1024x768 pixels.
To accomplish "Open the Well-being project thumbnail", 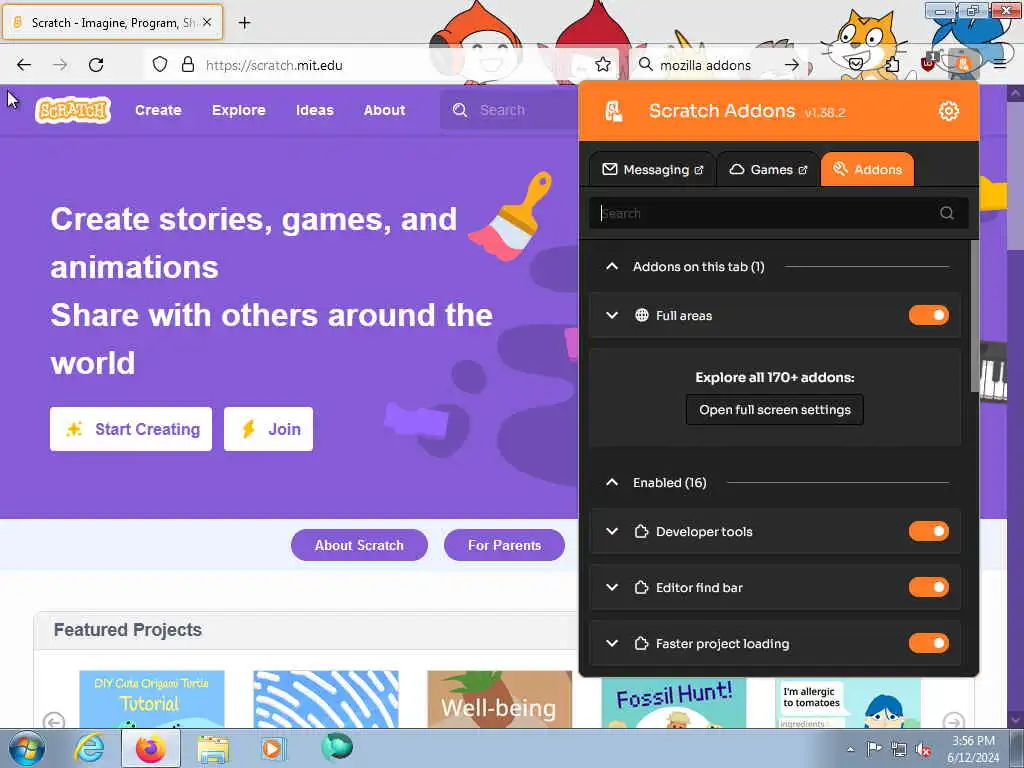I will coord(500,699).
